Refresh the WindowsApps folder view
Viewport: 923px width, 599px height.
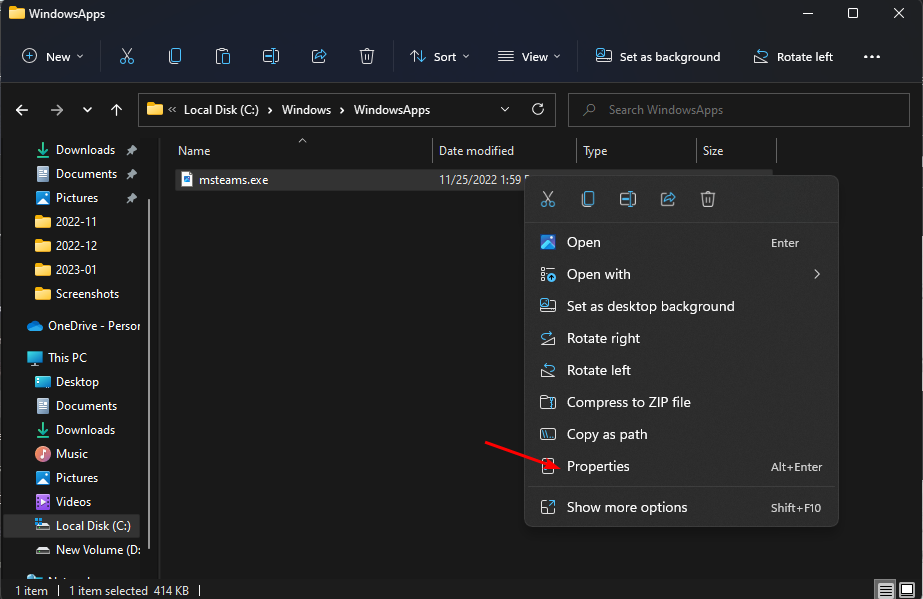coord(538,109)
